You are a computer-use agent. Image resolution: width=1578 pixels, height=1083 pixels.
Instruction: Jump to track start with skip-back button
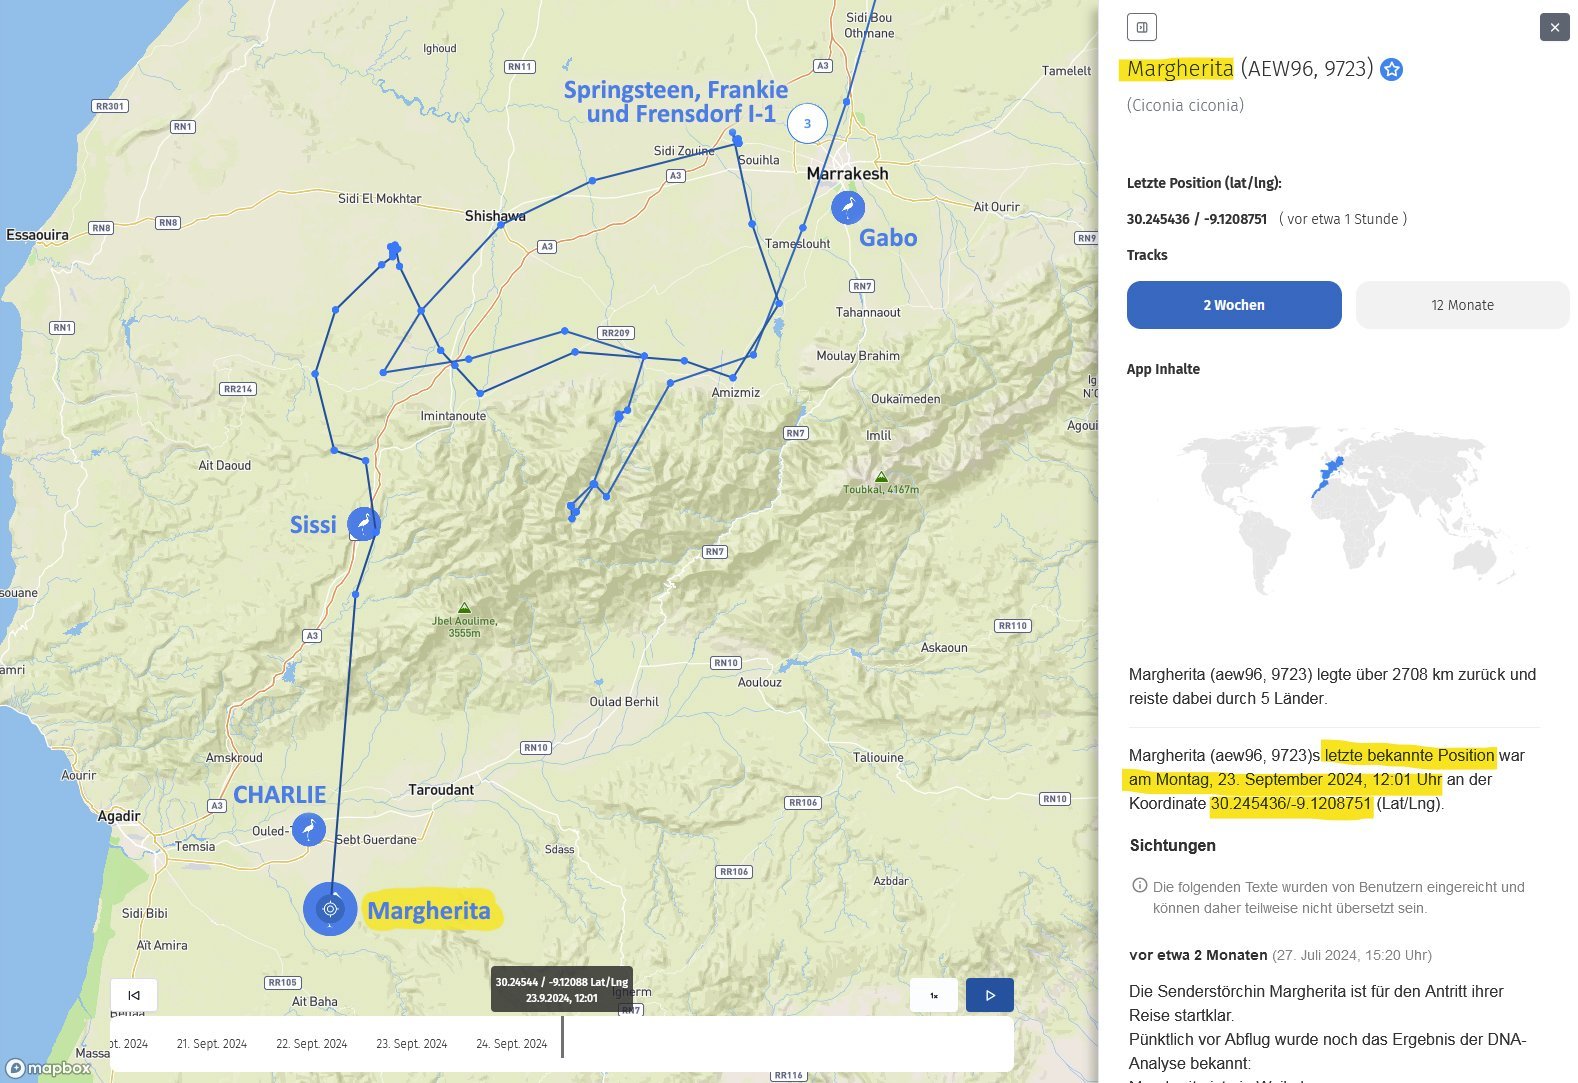134,995
